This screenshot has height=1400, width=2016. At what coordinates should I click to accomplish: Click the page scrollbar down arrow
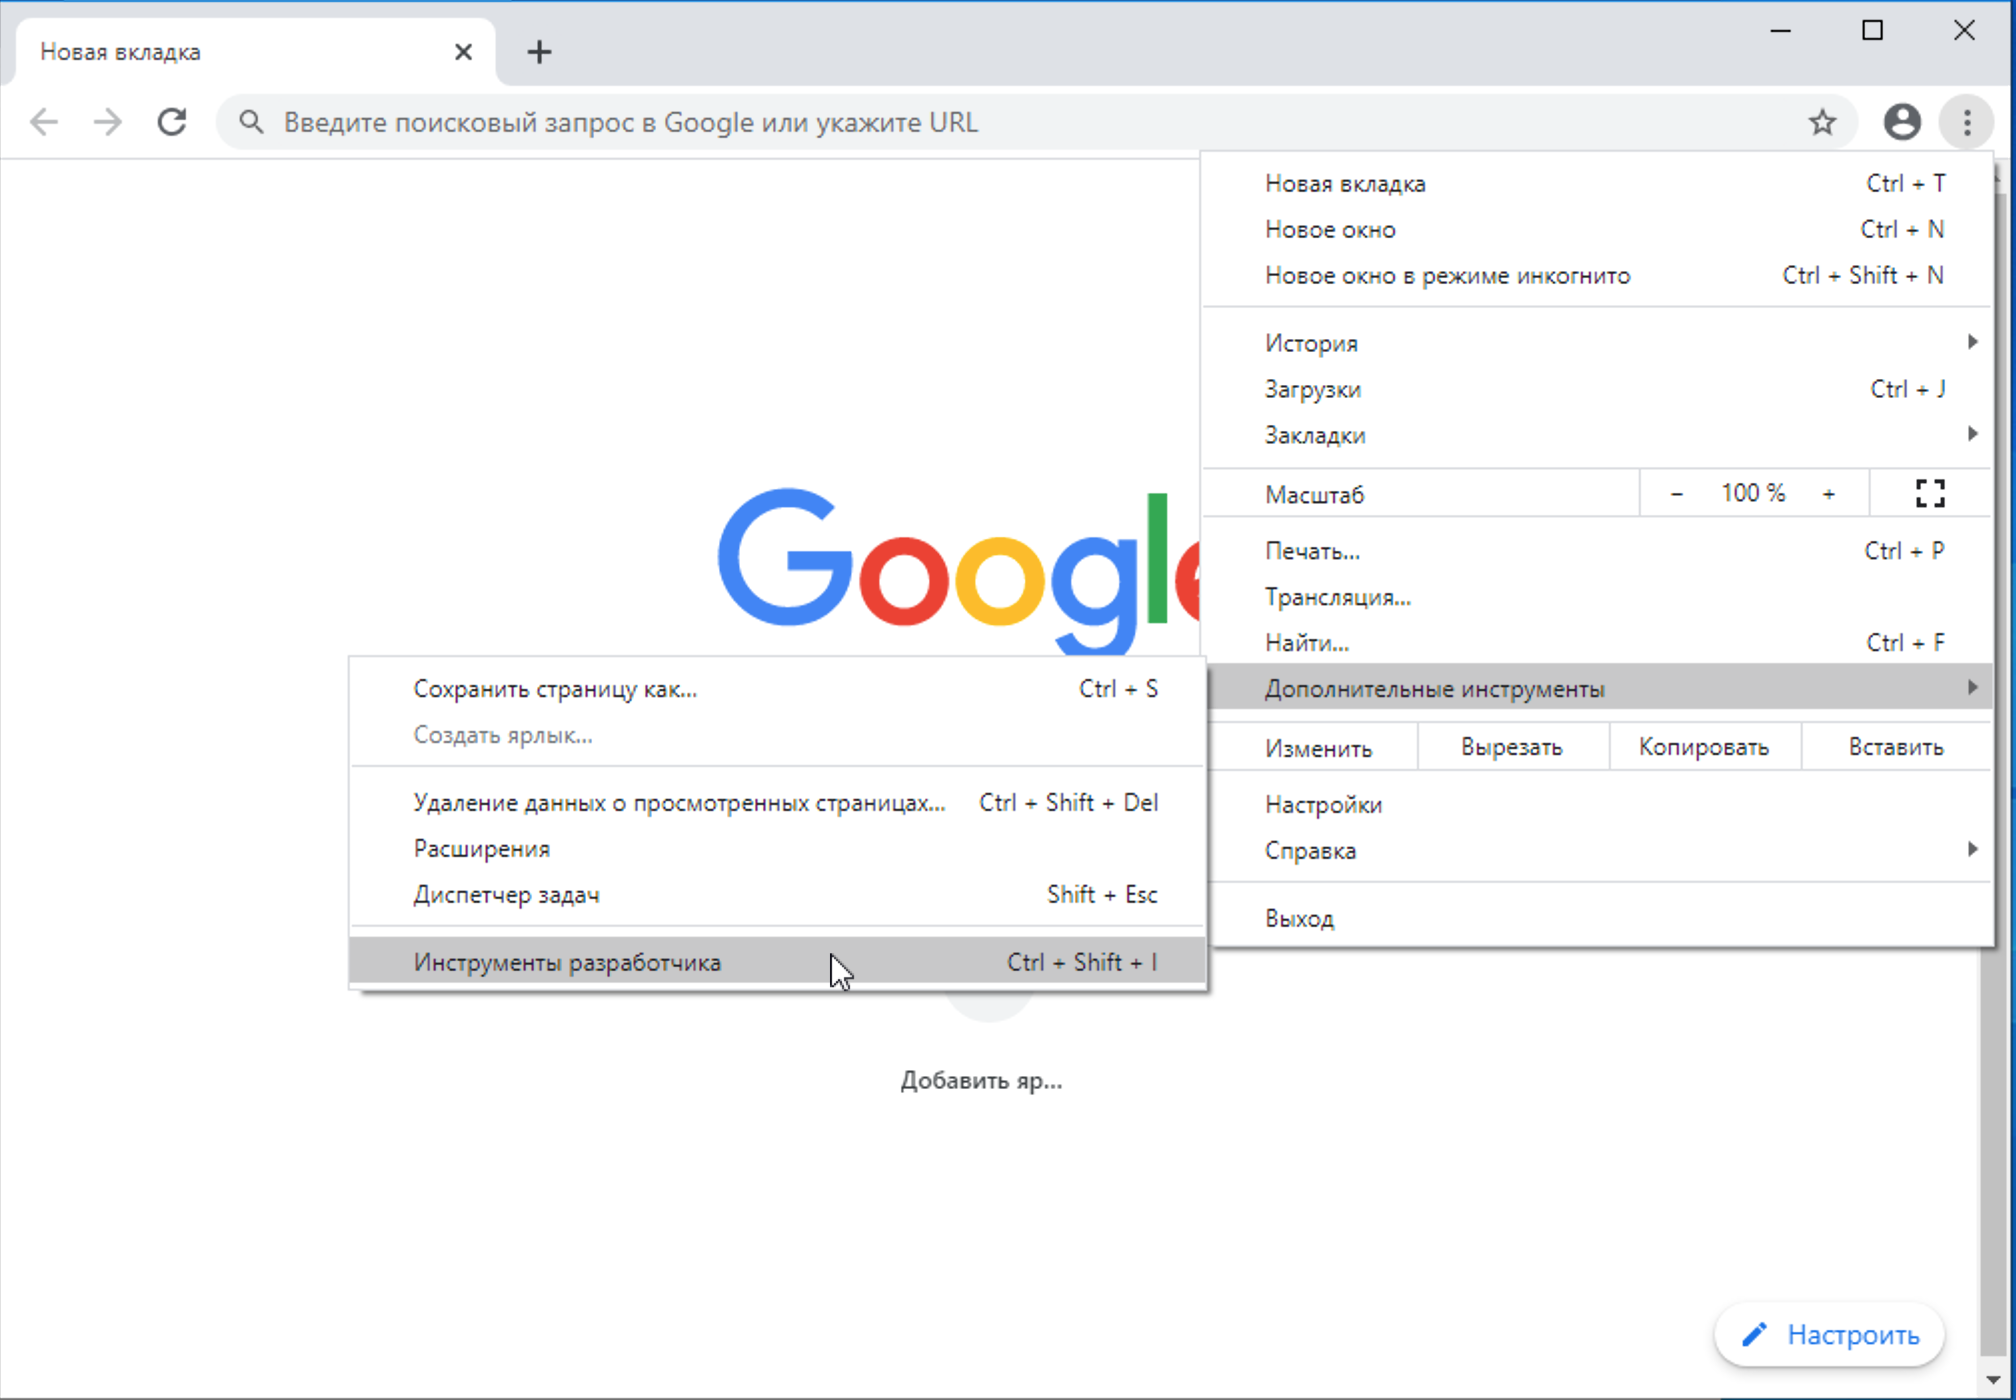(x=1992, y=1381)
